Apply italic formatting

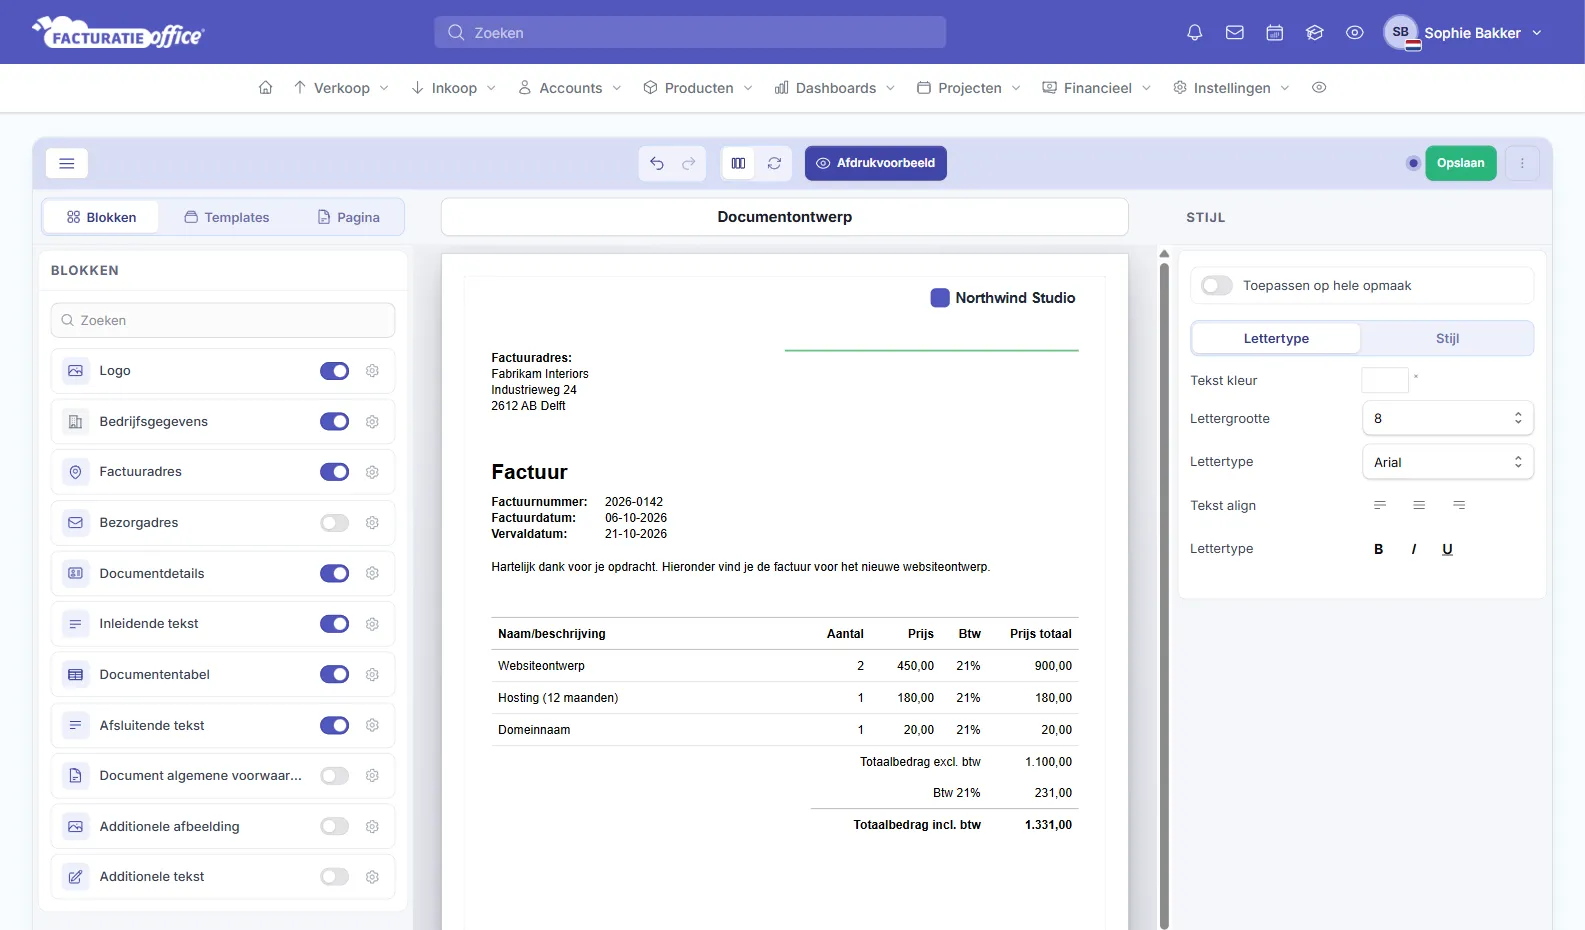[1414, 549]
